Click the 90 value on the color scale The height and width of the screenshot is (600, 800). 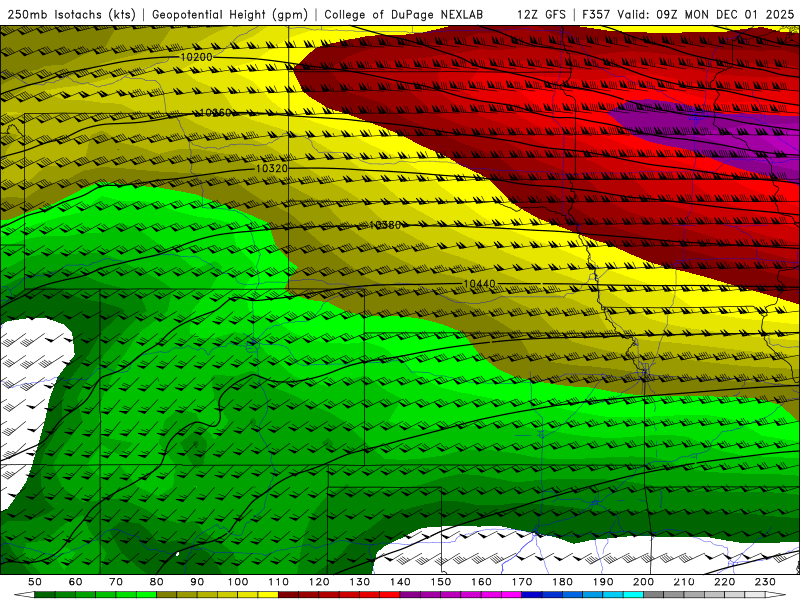pos(197,582)
